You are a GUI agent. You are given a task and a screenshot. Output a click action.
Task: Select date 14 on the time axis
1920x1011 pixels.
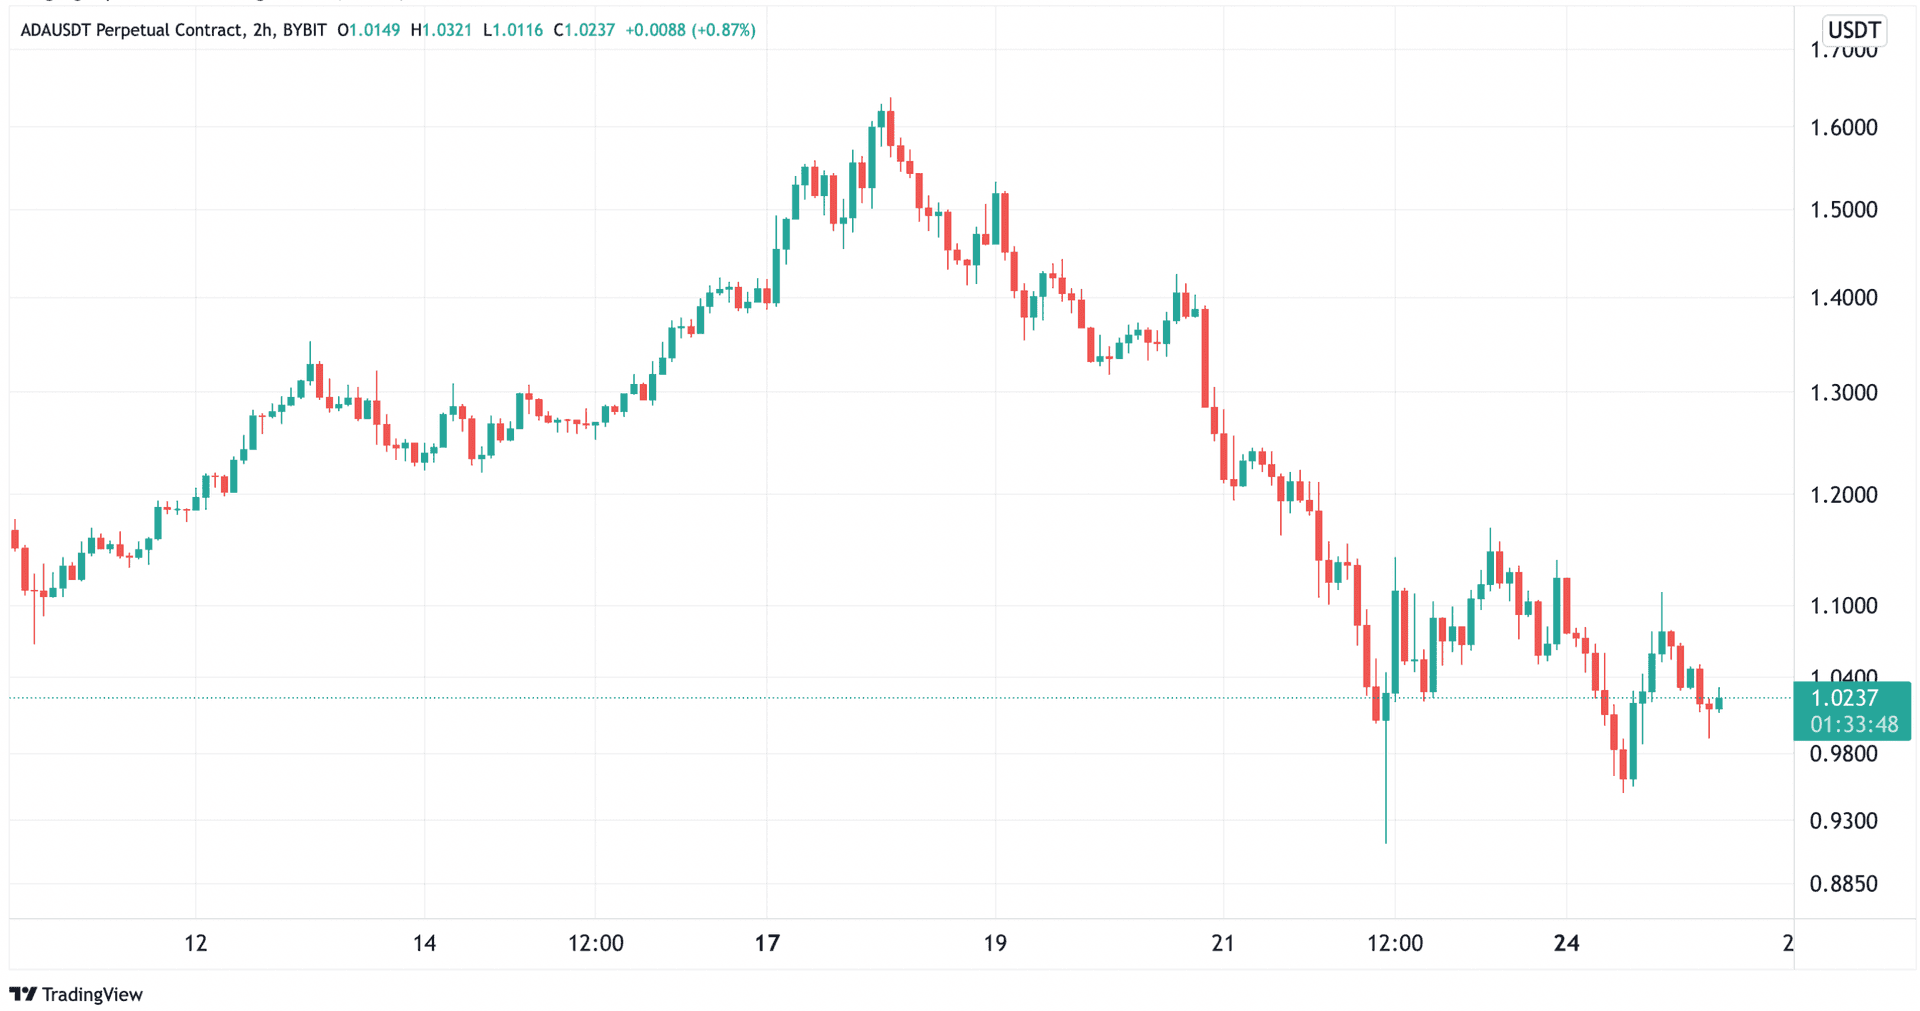[x=424, y=943]
